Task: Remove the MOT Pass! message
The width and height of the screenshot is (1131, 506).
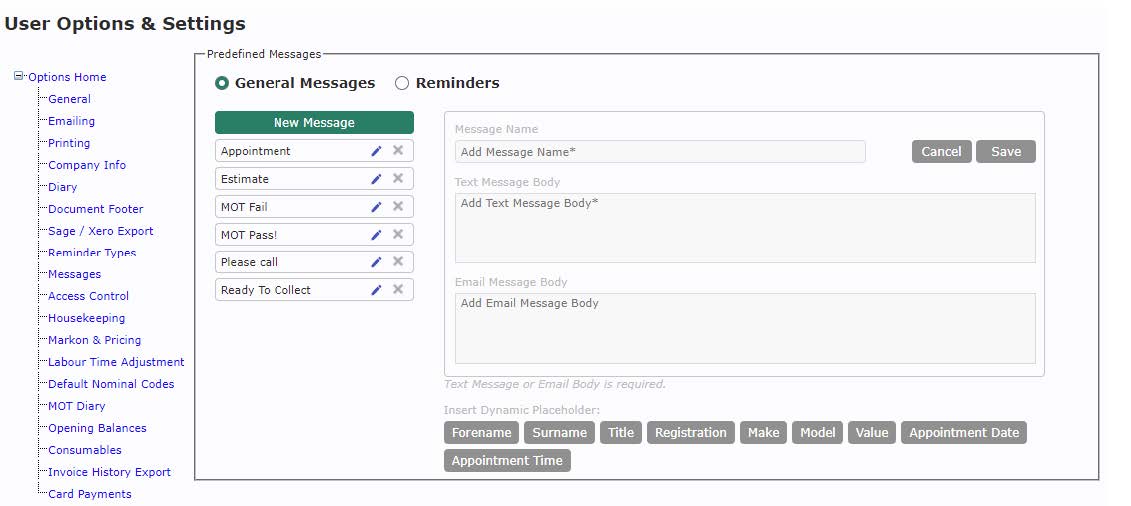Action: coord(398,234)
